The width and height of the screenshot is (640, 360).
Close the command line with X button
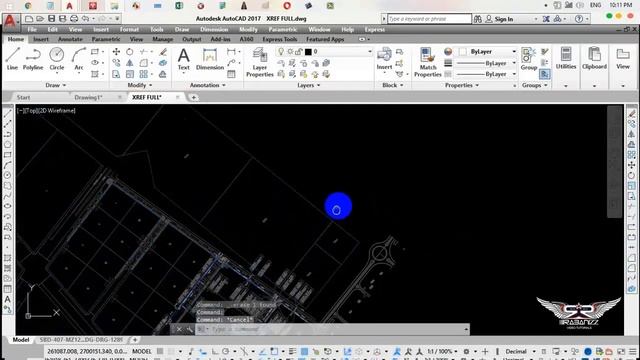coord(179,329)
